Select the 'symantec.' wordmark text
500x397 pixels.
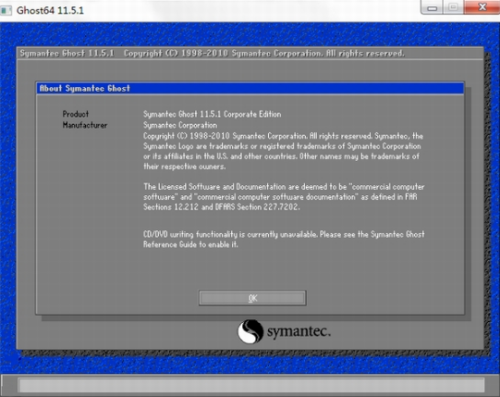pos(299,331)
